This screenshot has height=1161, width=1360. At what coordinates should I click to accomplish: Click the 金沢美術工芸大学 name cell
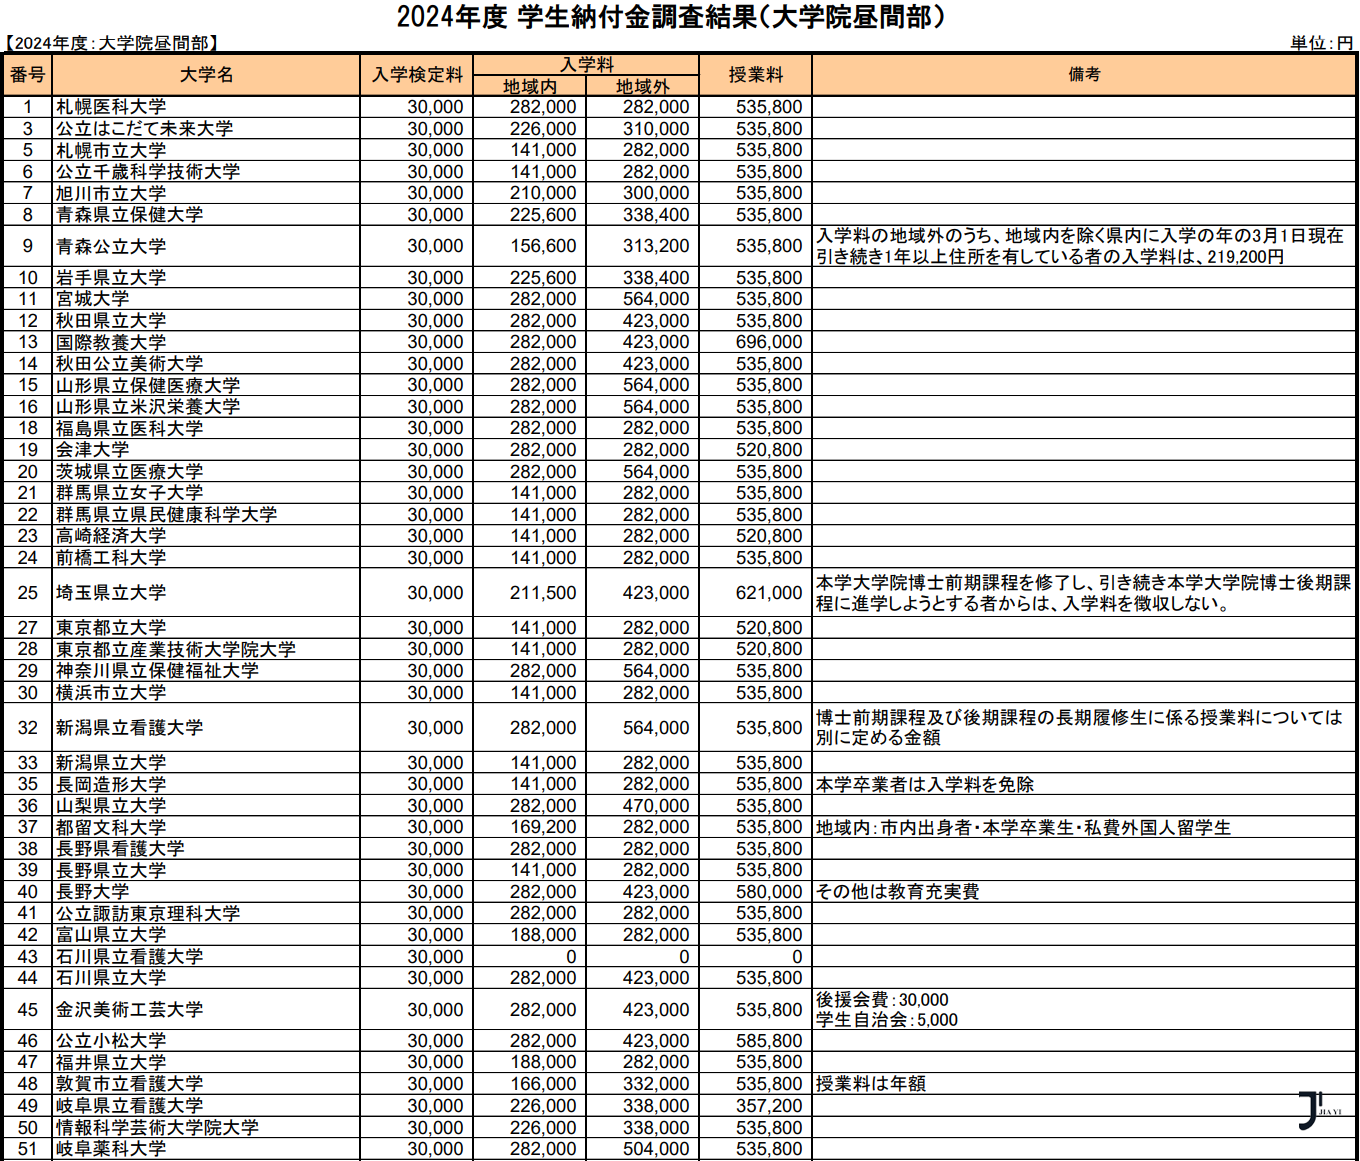click(129, 1010)
